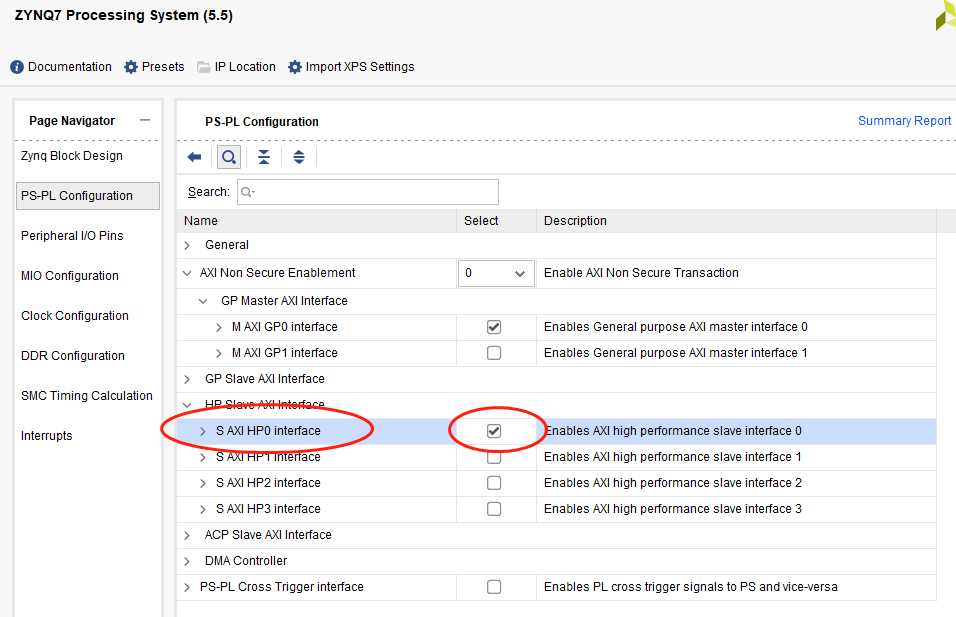Screen dimensions: 956x617
Task: Collapse GP Master AXI Interface group
Action: pos(203,301)
